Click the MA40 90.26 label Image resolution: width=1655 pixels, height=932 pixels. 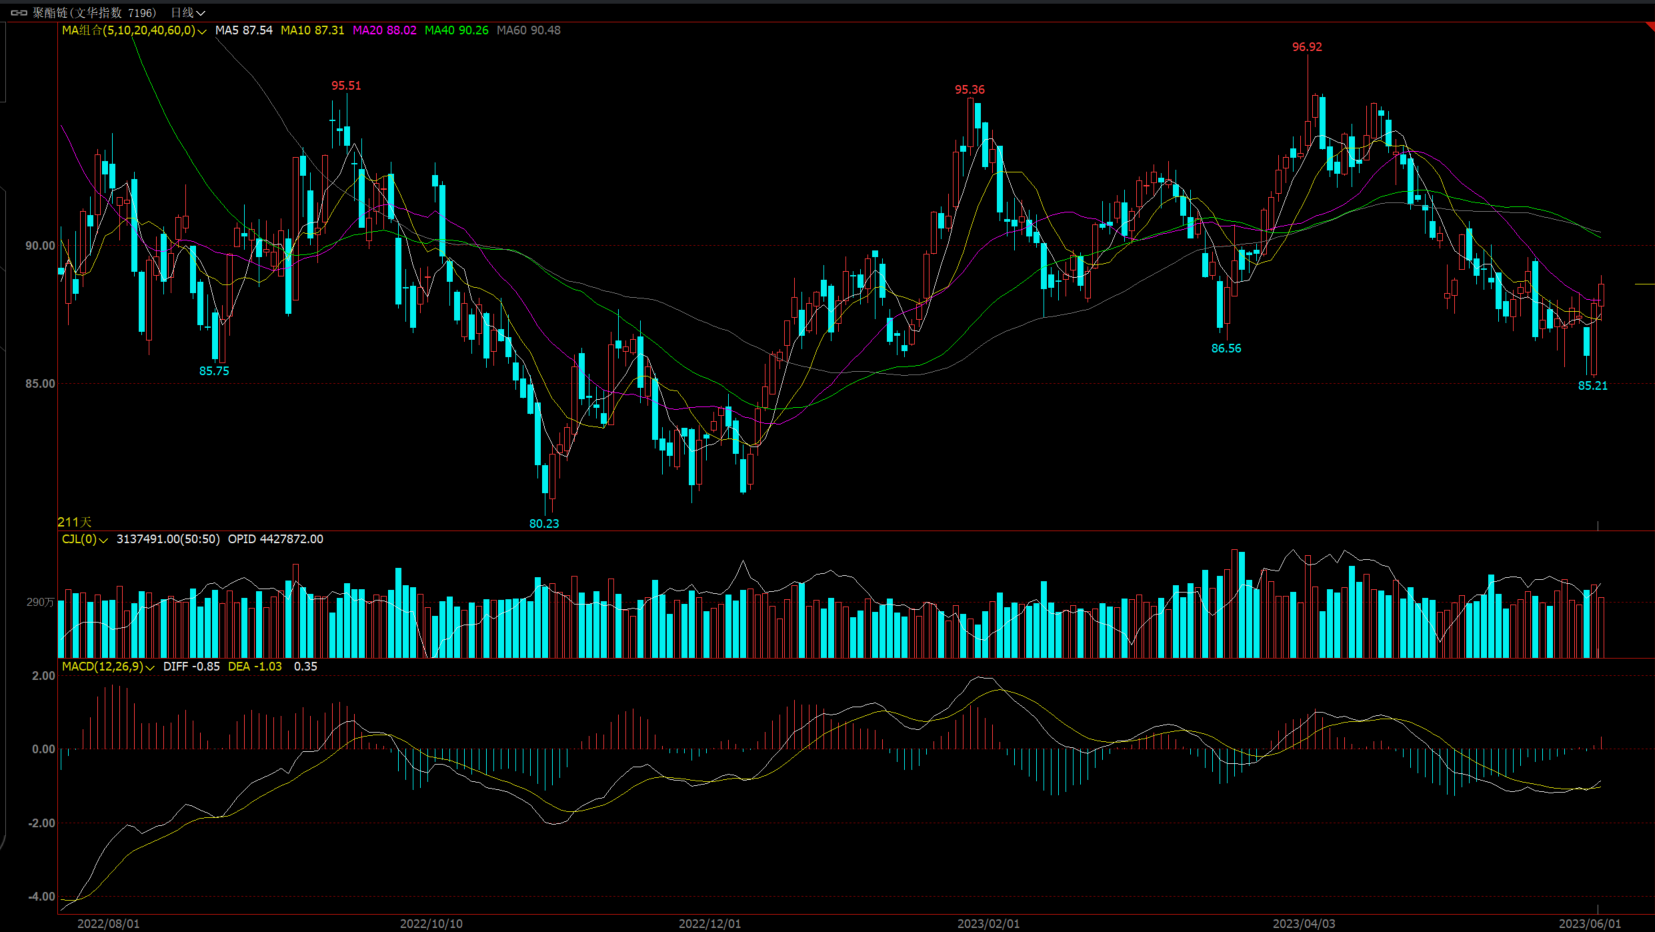click(456, 31)
